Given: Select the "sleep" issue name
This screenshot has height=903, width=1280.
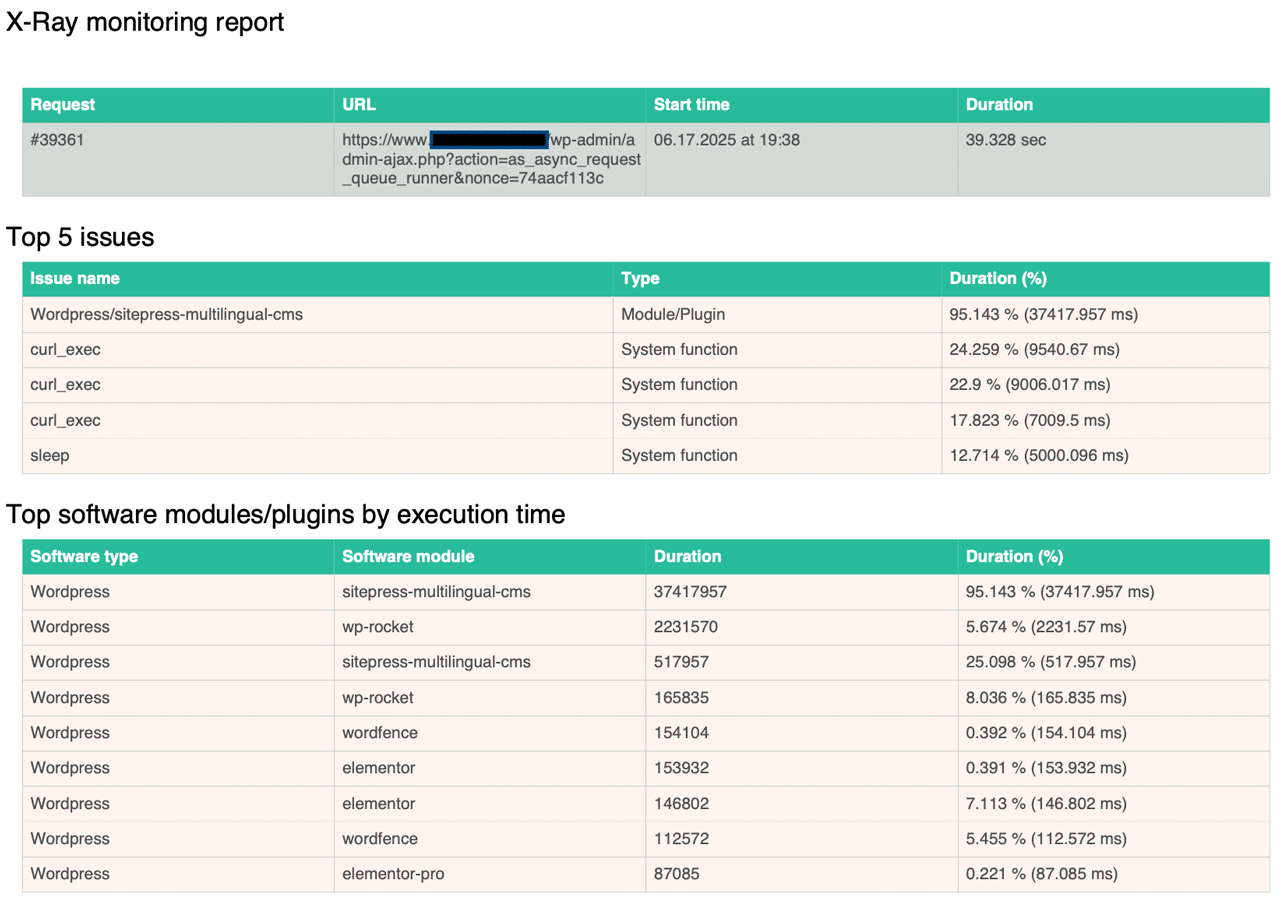Looking at the screenshot, I should click(x=50, y=455).
